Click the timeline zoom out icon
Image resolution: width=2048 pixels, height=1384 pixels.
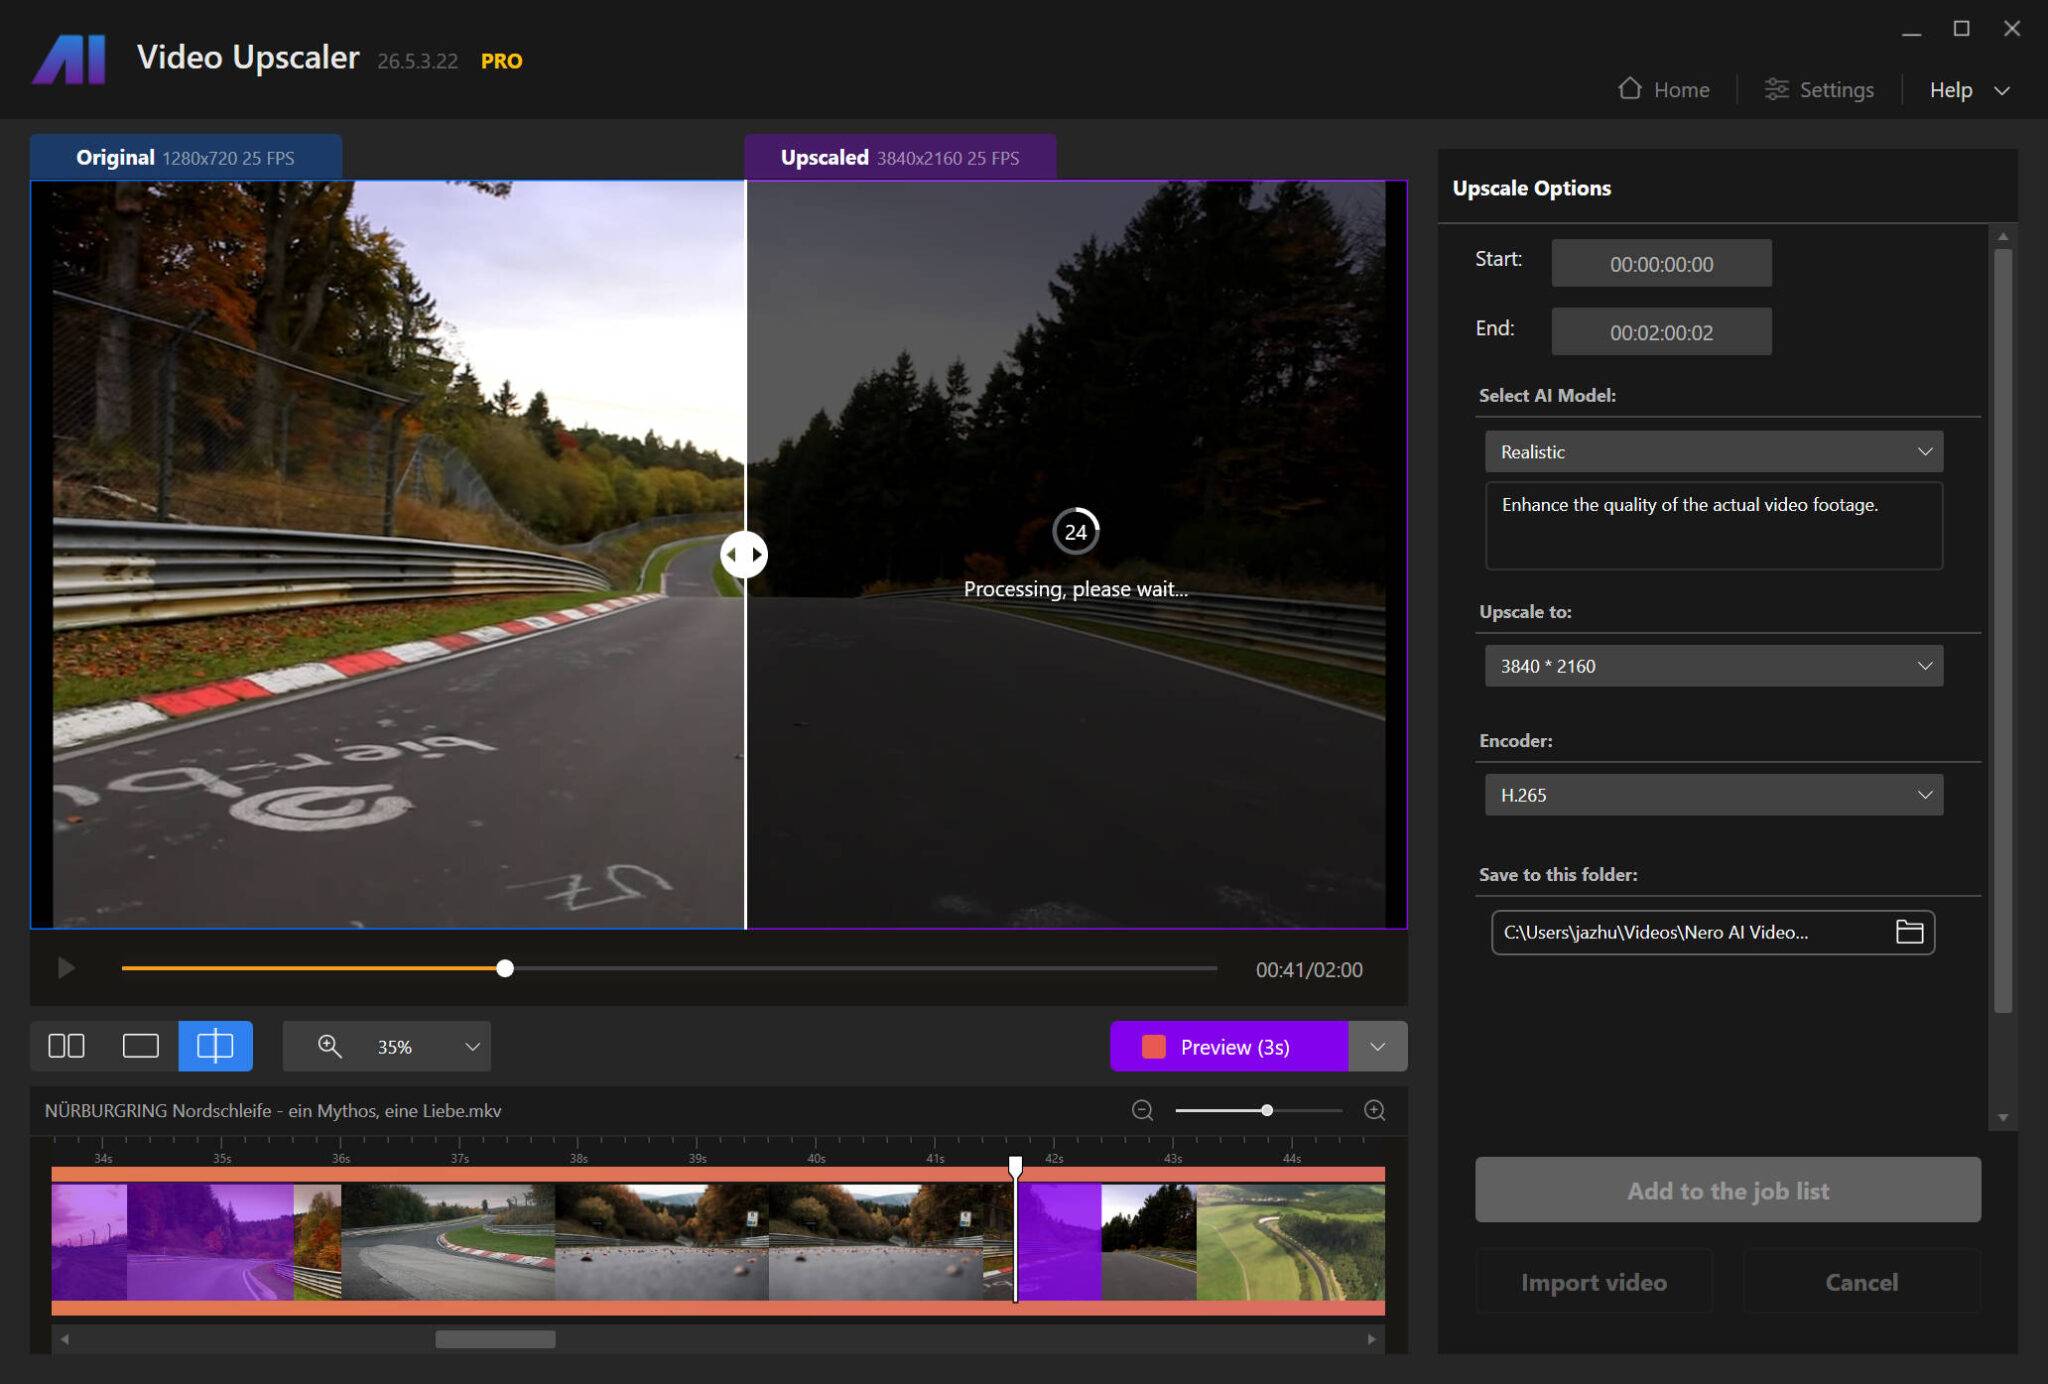pyautogui.click(x=1142, y=1110)
